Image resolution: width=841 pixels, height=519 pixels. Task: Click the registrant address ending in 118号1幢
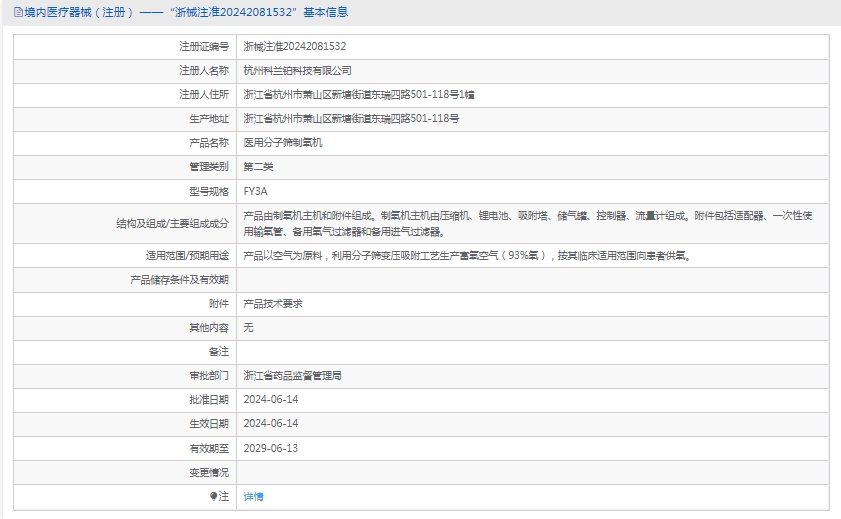click(x=359, y=95)
